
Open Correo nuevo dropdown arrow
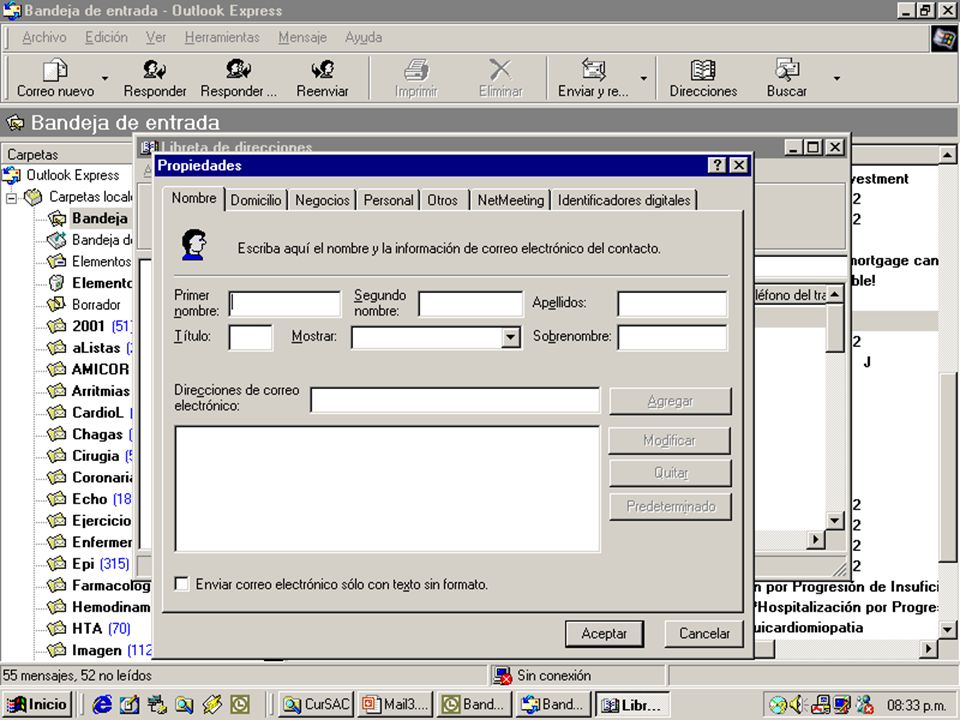[x=105, y=78]
